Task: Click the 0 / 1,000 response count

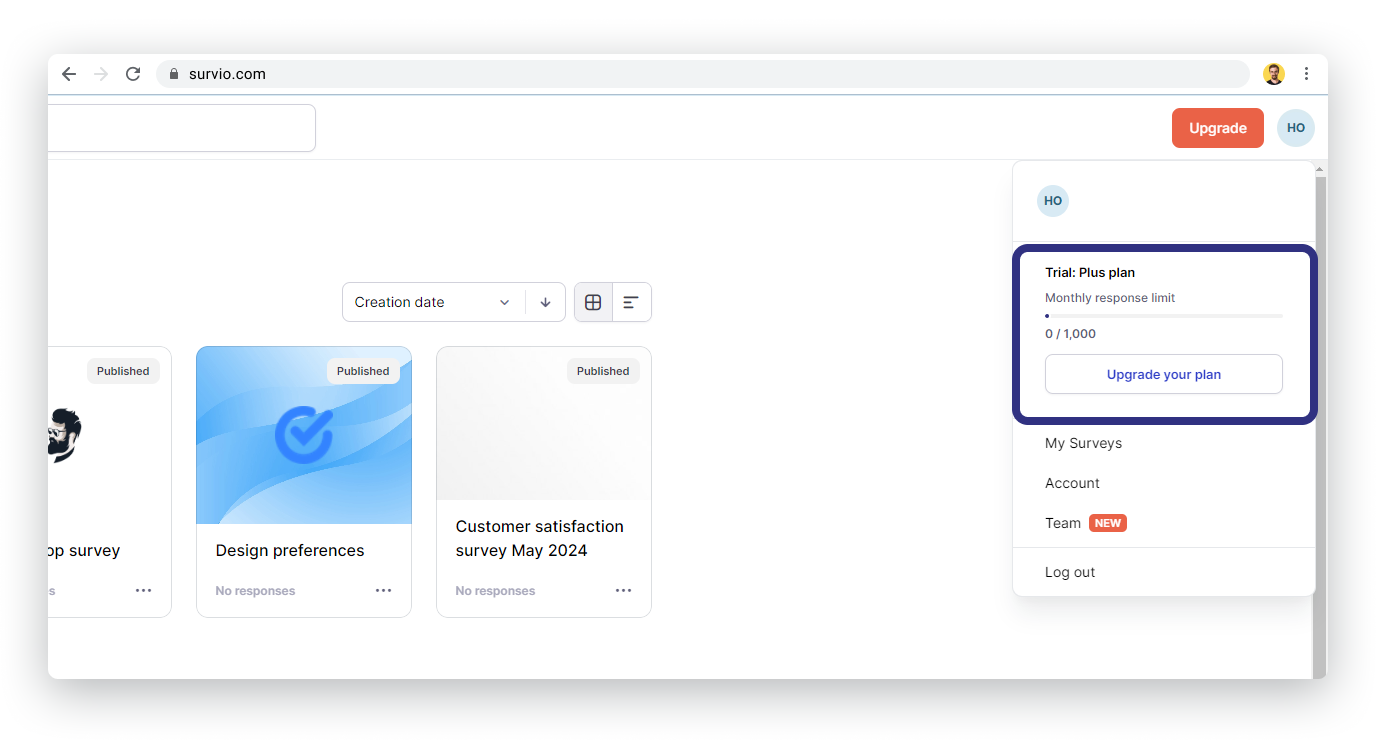Action: coord(1070,334)
